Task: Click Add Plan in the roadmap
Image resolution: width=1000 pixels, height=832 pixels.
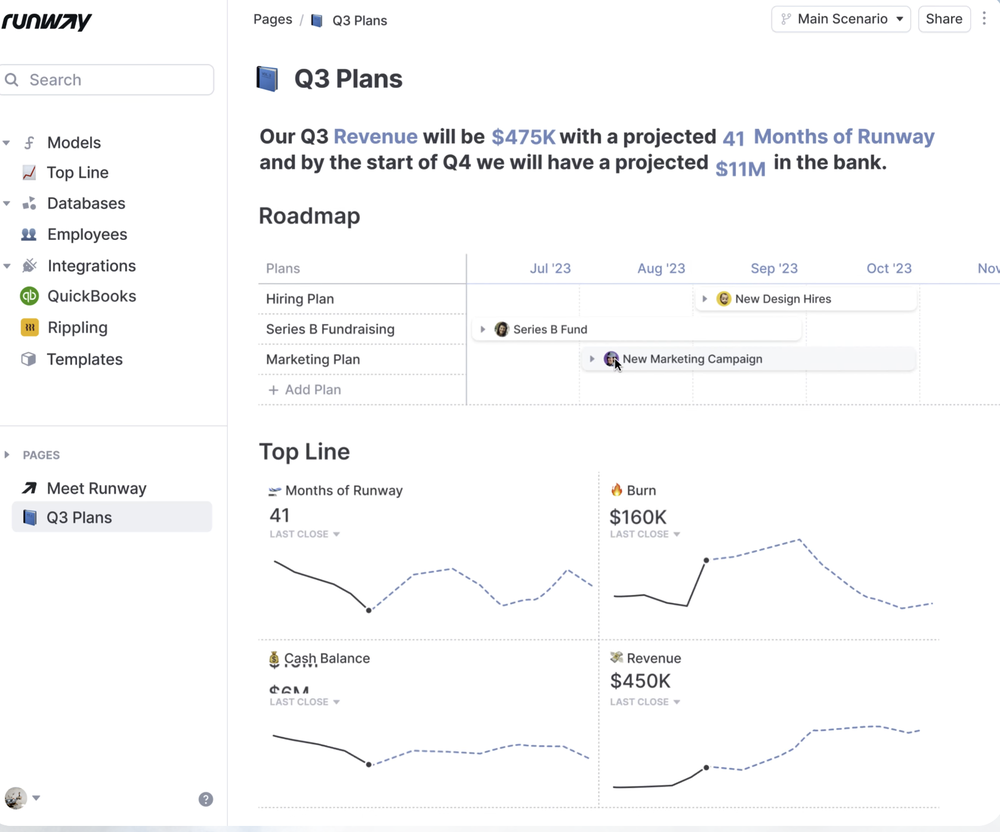Action: 304,390
